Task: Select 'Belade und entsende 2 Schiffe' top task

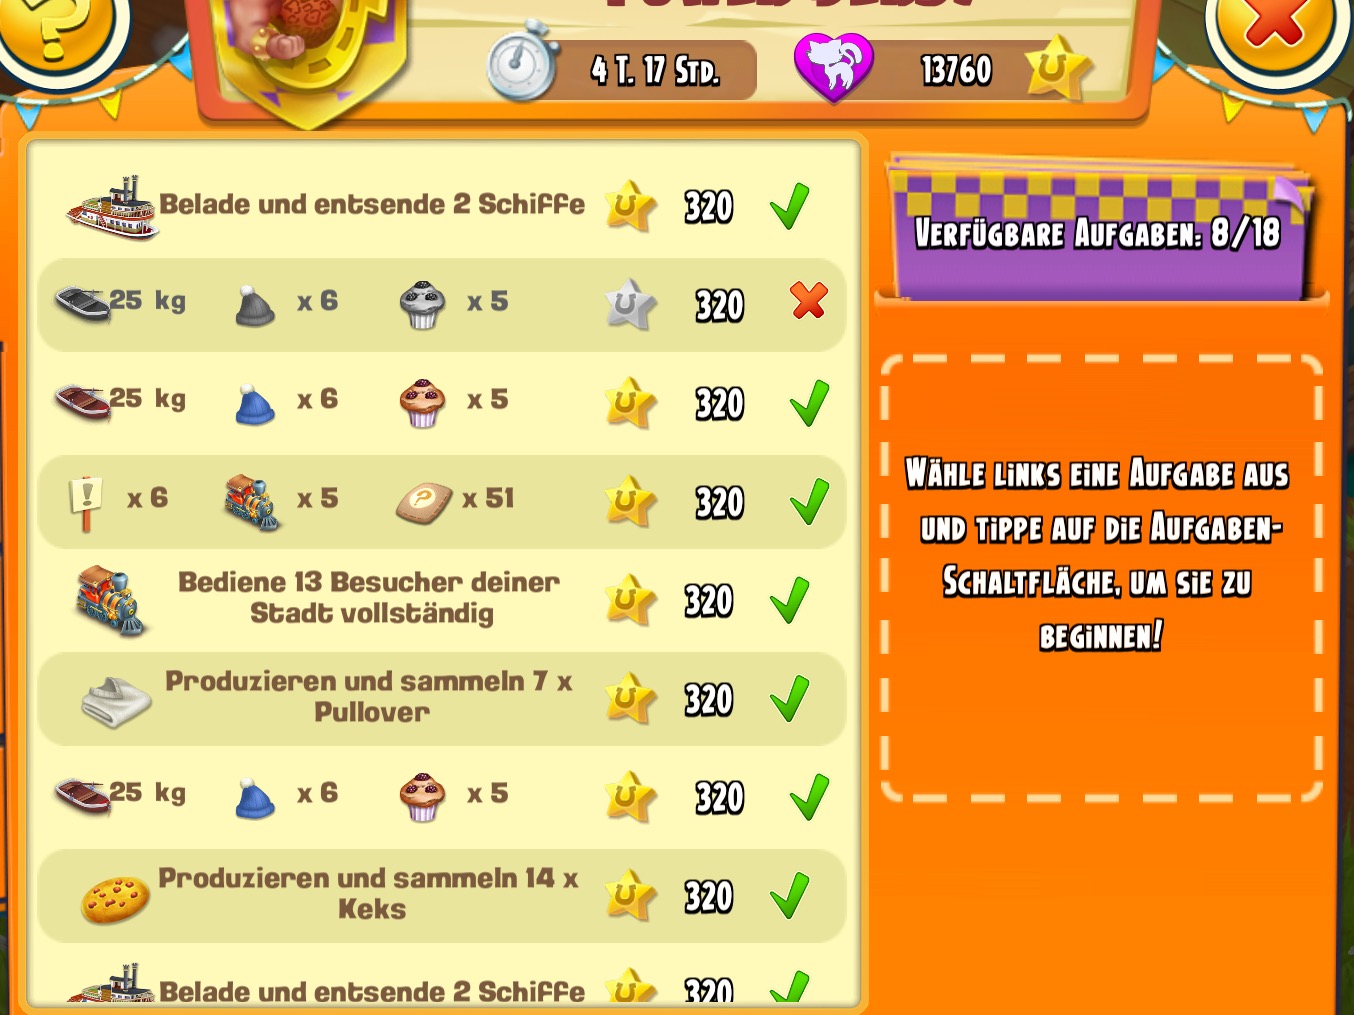Action: tap(441, 206)
